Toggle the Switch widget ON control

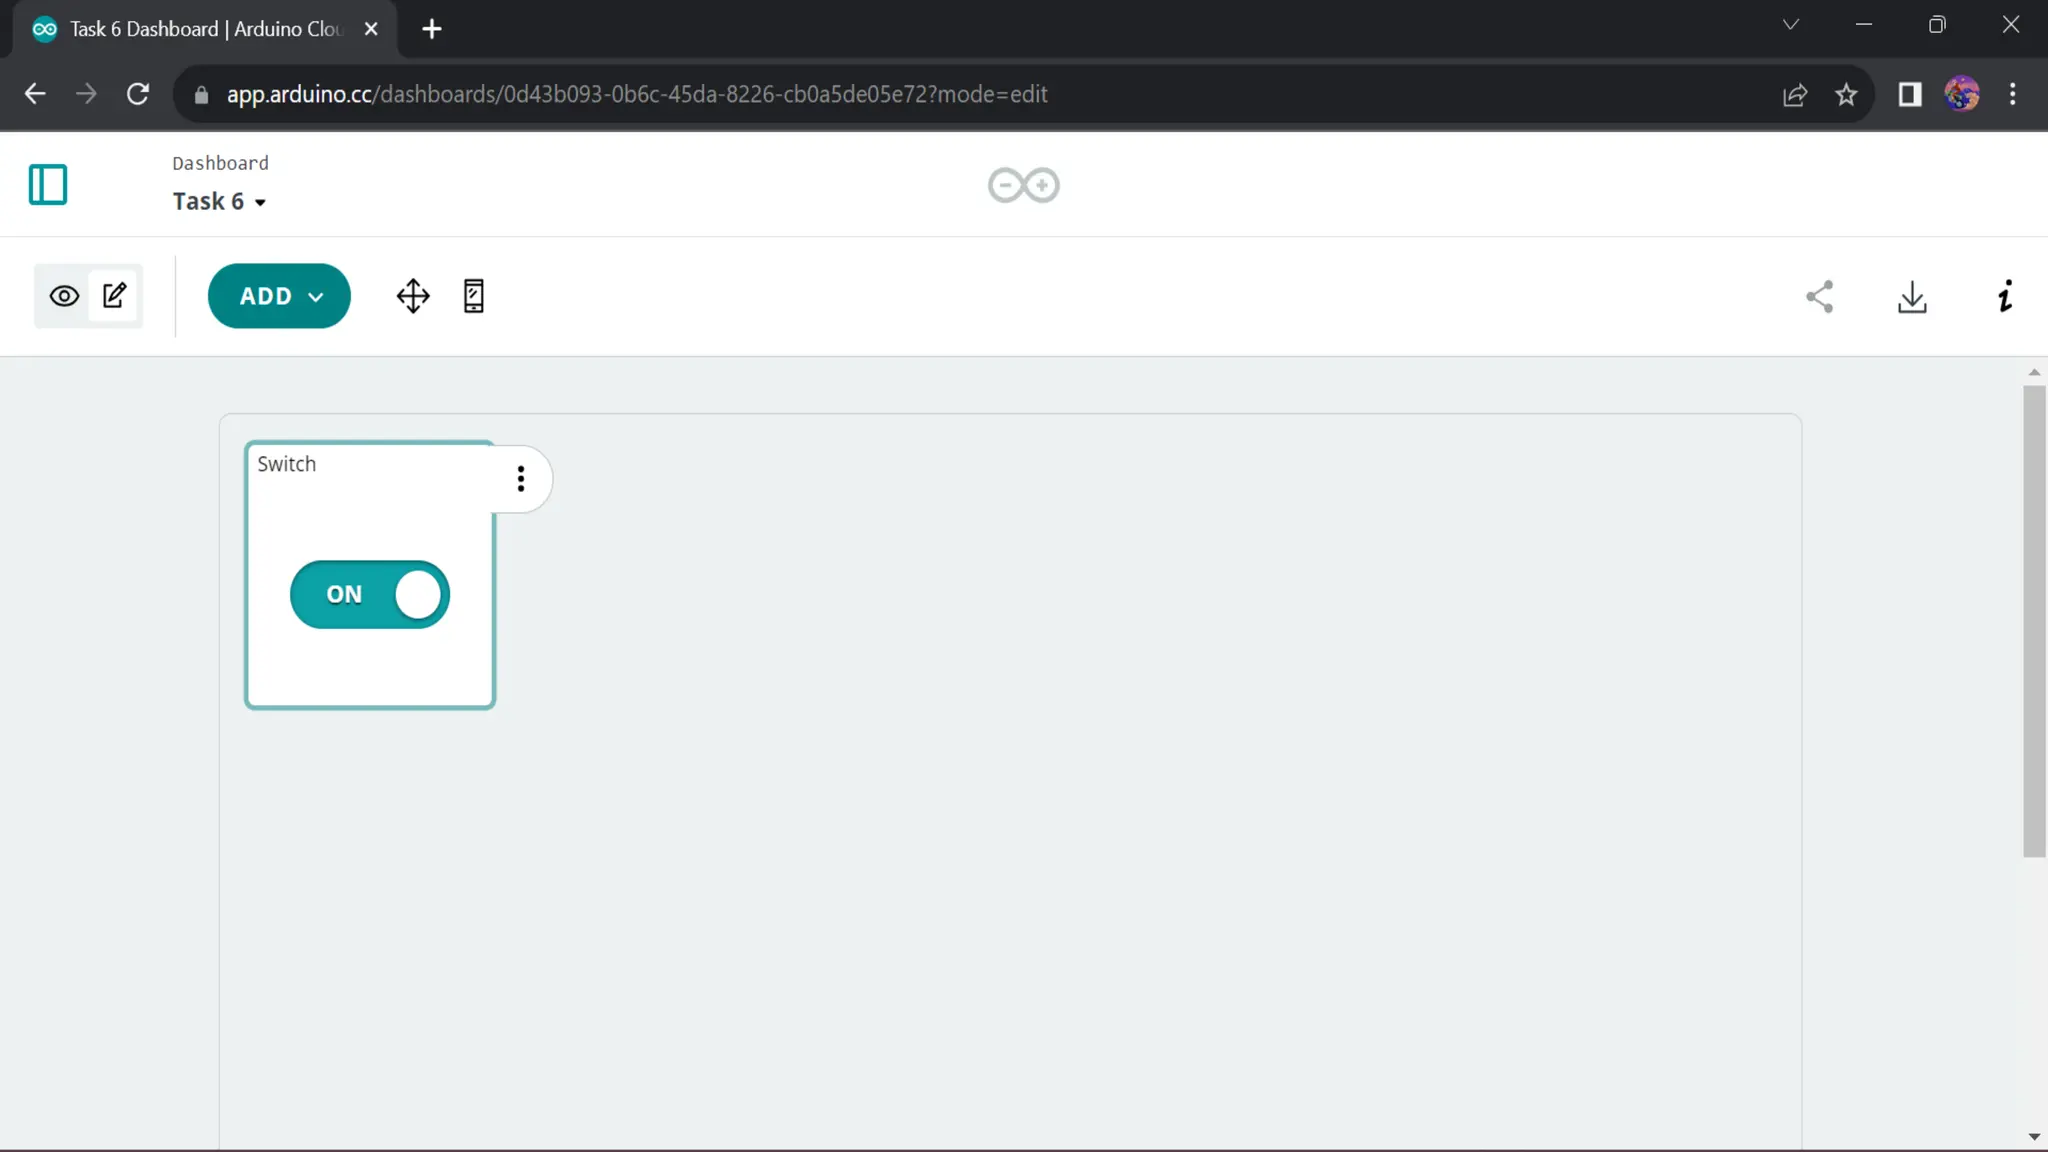(x=370, y=594)
